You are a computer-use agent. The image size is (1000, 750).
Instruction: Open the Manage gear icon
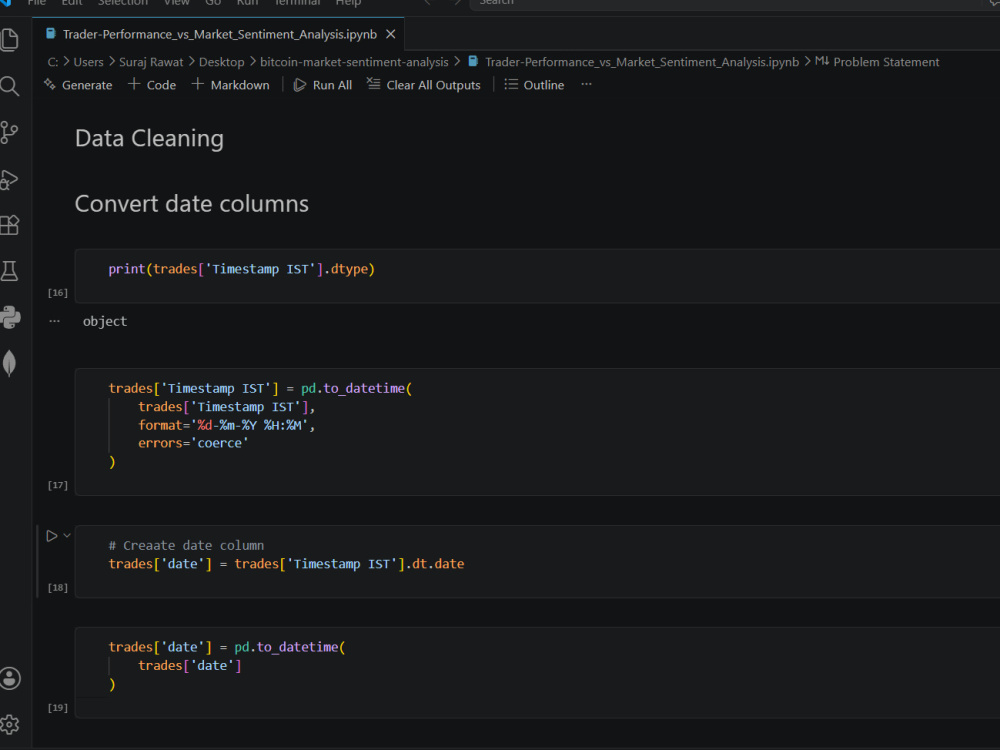click(10, 724)
